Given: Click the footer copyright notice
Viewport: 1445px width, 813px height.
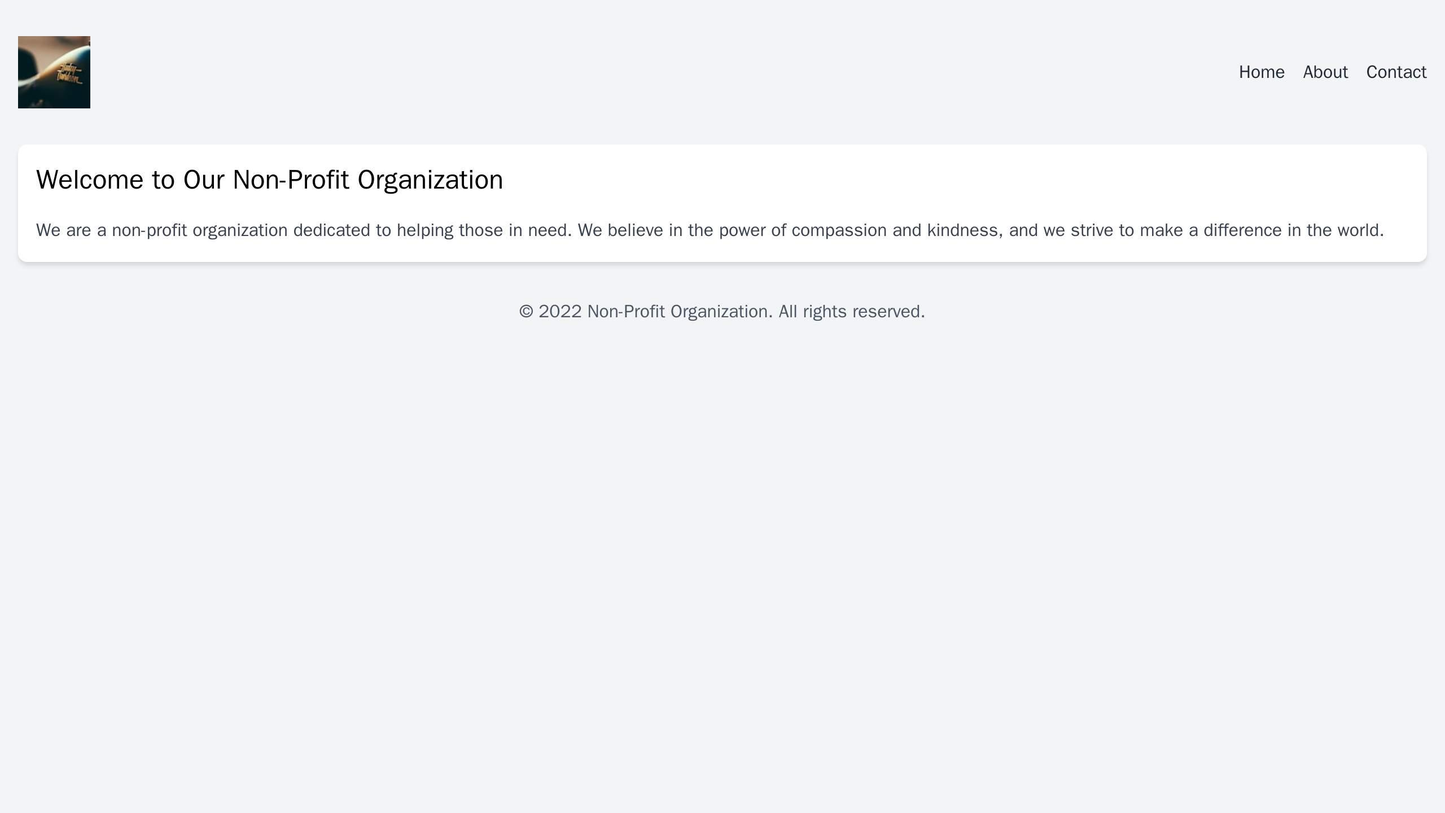Looking at the screenshot, I should (x=721, y=312).
